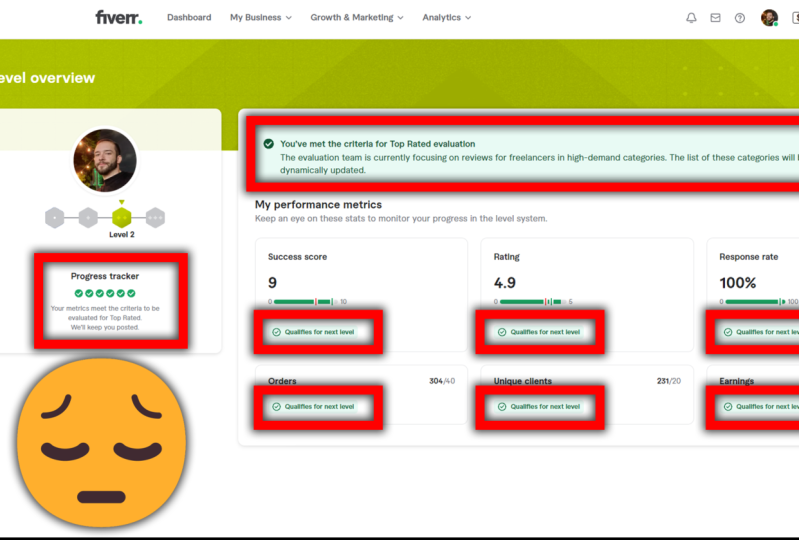The height and width of the screenshot is (540, 799).
Task: Select the first grey level hexagon
Action: (55, 218)
